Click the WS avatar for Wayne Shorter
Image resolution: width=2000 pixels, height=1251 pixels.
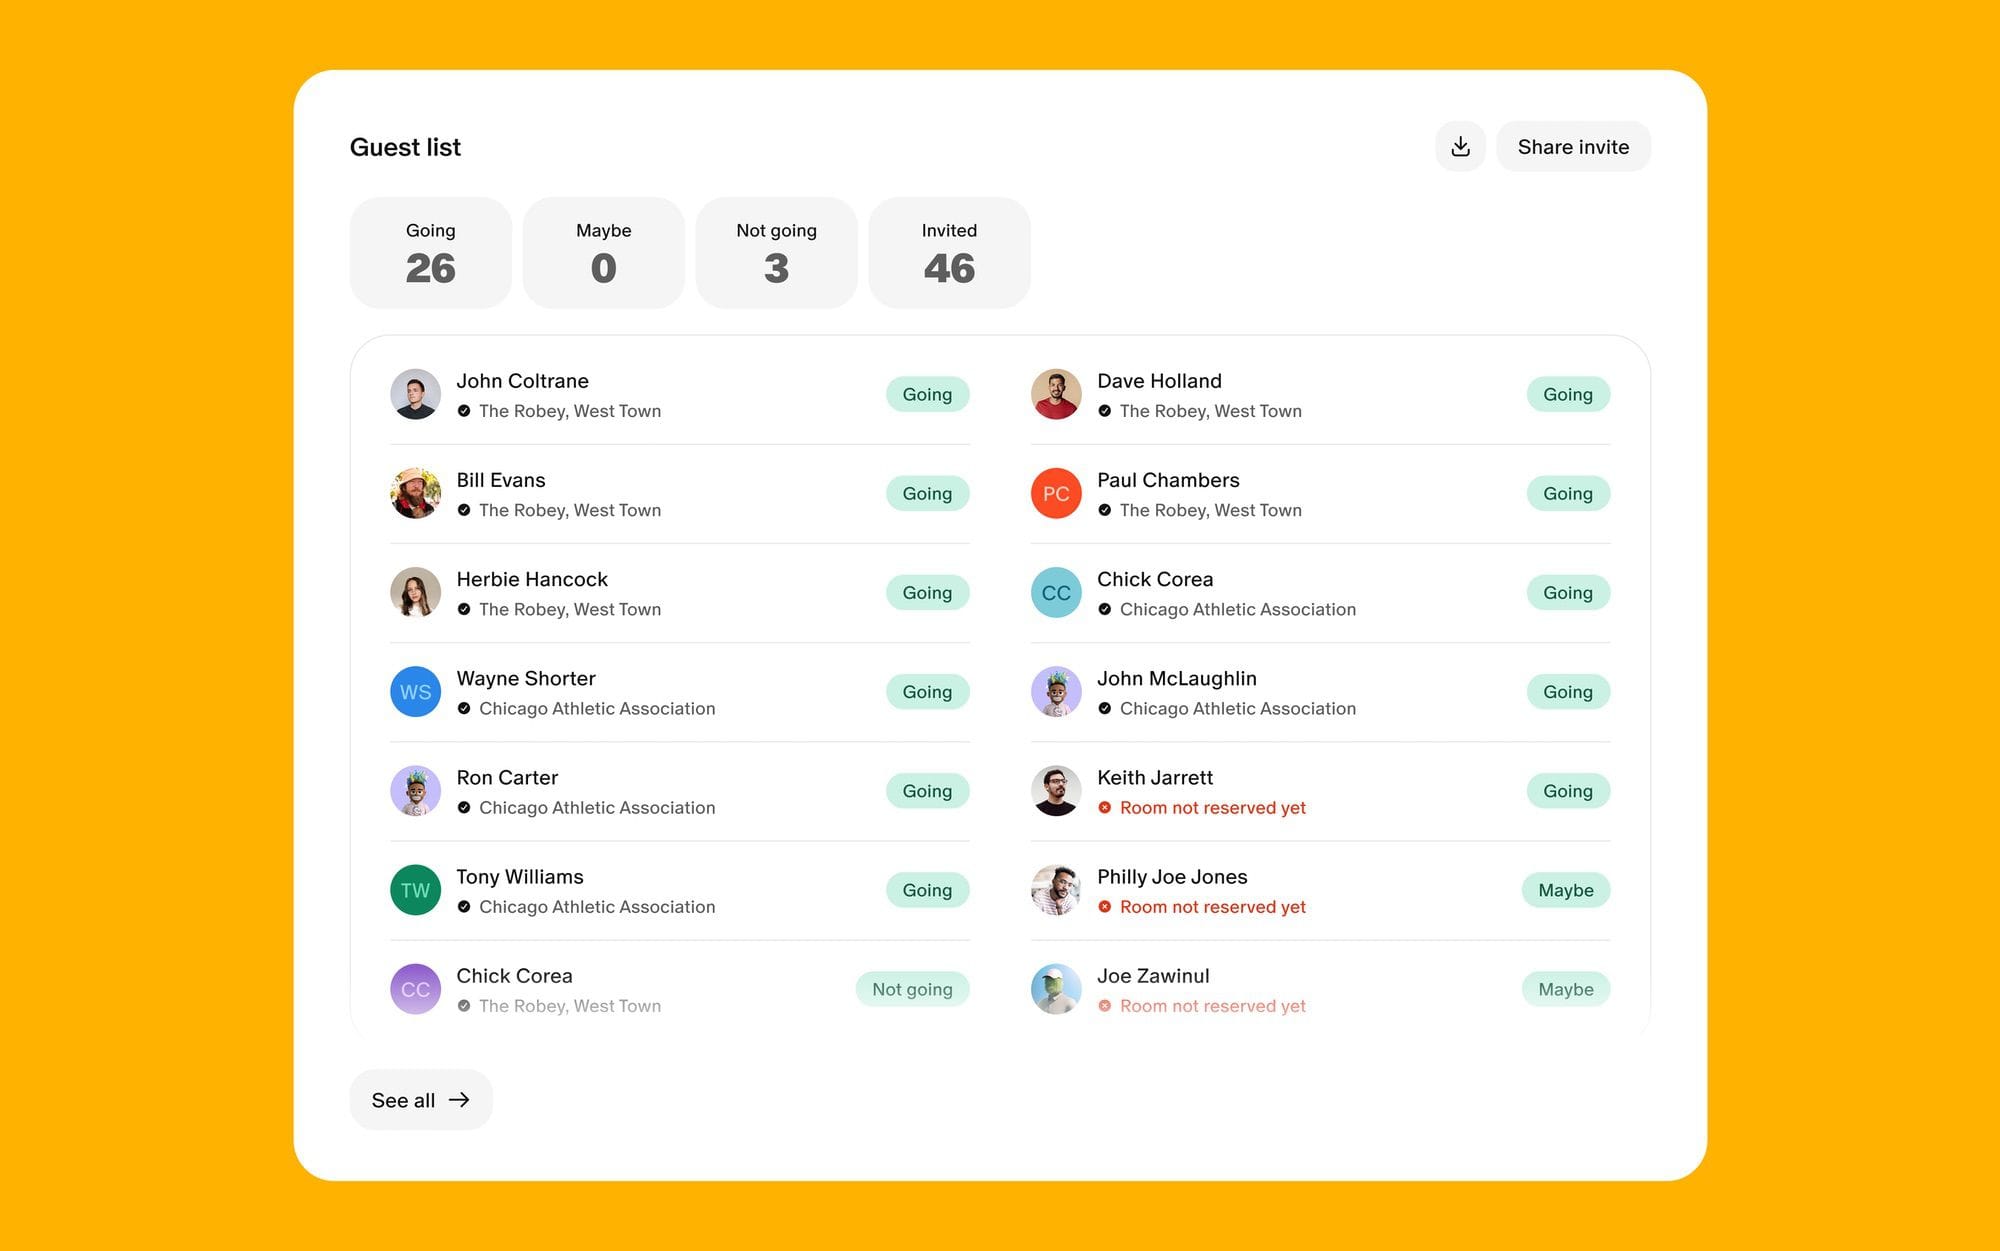(x=415, y=691)
